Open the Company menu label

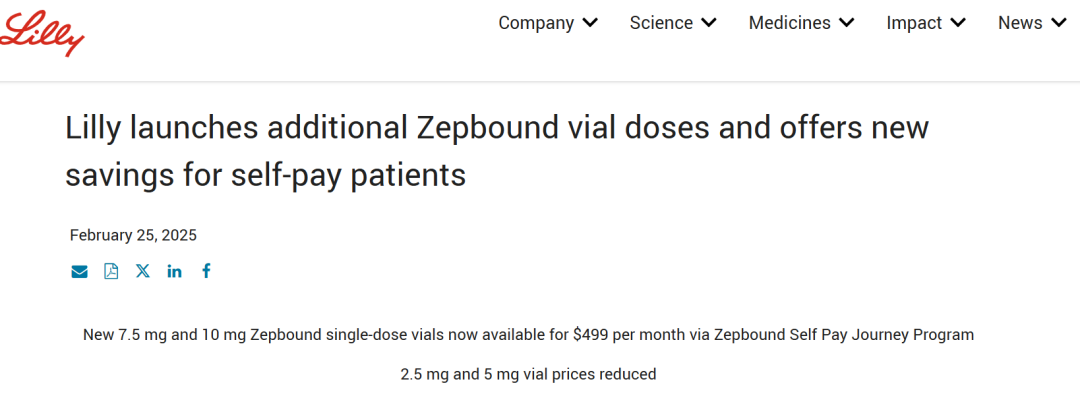click(536, 23)
